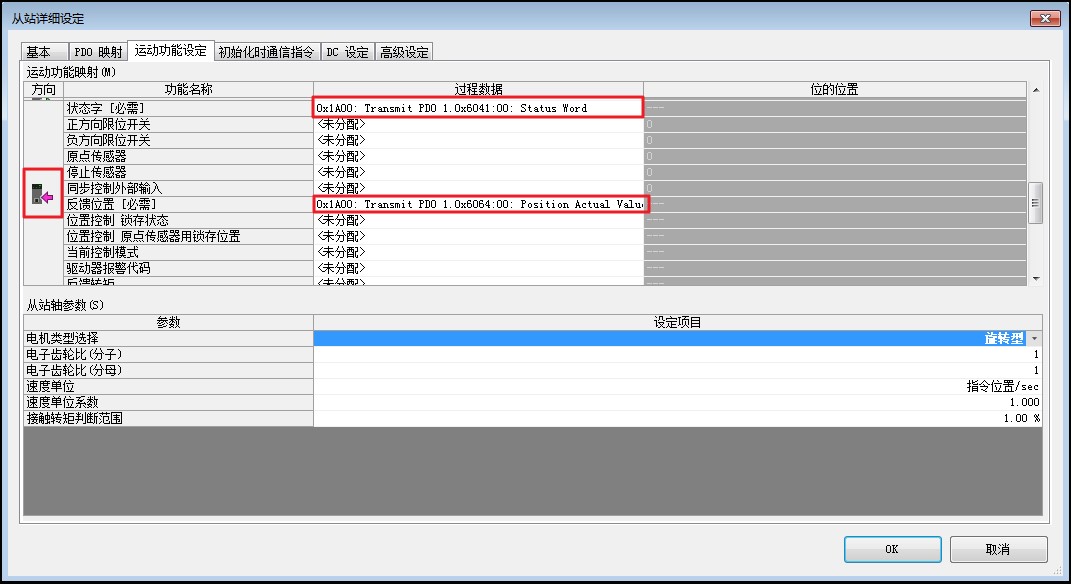Switch to the 基本 tab
Image resolution: width=1071 pixels, height=584 pixels.
click(39, 52)
